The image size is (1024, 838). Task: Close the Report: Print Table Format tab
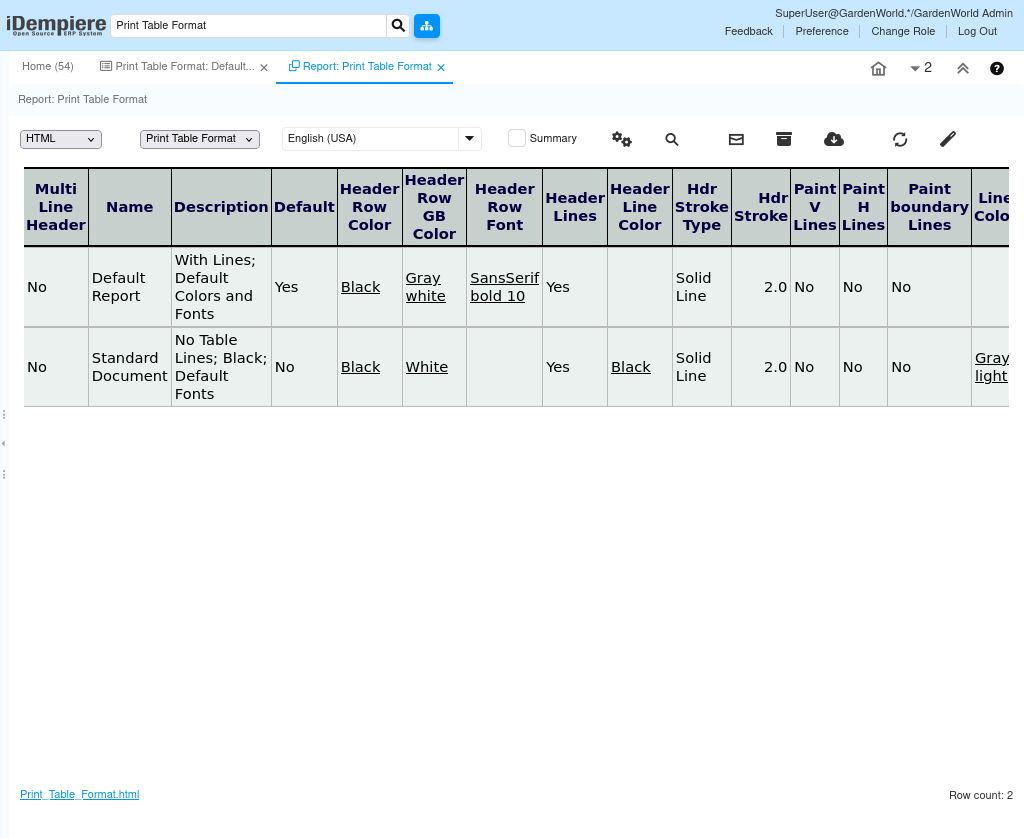pyautogui.click(x=441, y=67)
